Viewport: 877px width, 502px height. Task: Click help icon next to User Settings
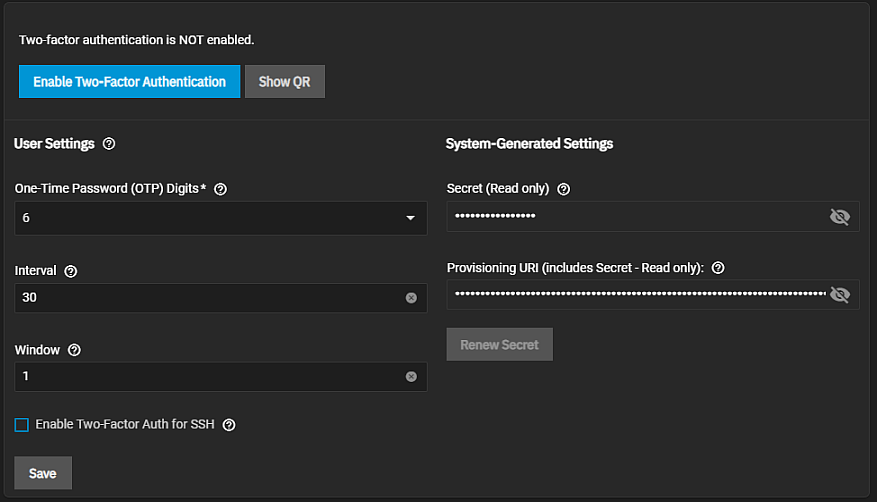click(x=109, y=144)
